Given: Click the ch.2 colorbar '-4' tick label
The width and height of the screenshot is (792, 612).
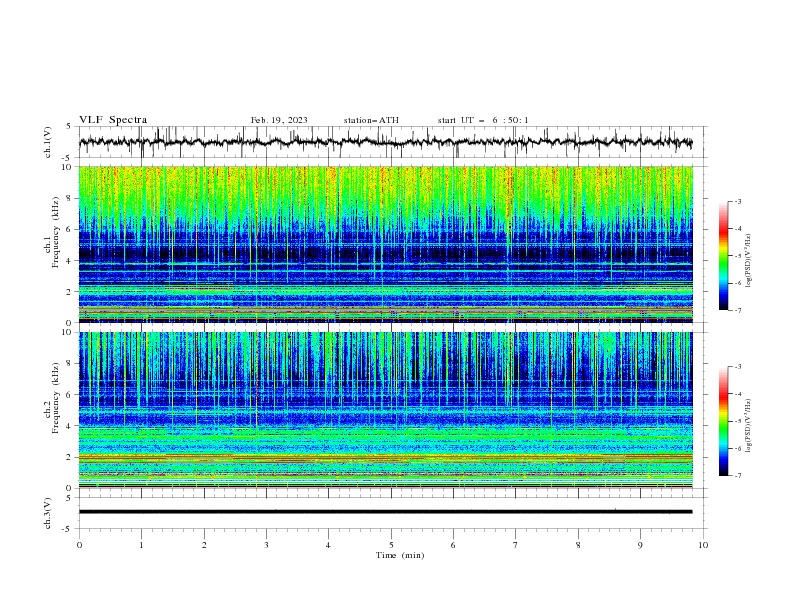Looking at the screenshot, I should [x=737, y=394].
